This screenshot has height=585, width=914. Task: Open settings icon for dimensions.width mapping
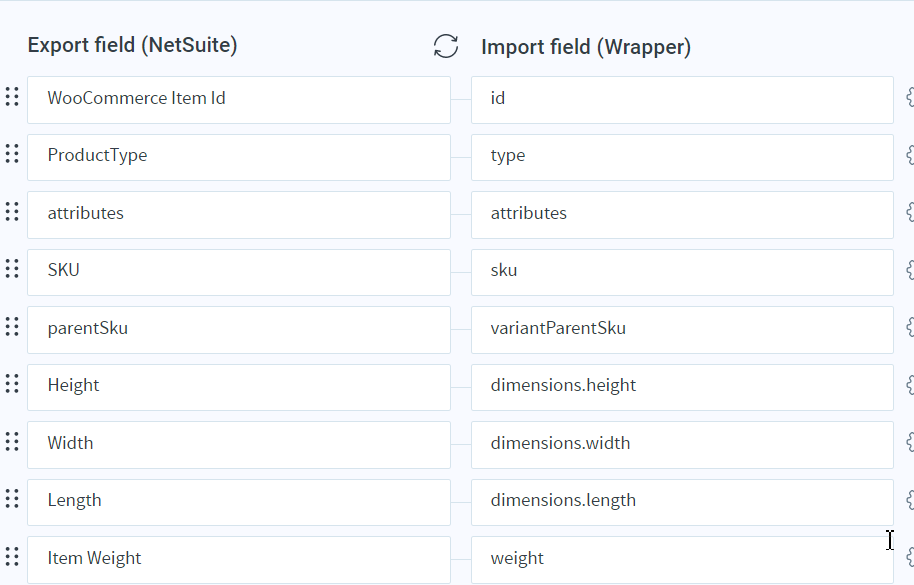pyautogui.click(x=909, y=443)
